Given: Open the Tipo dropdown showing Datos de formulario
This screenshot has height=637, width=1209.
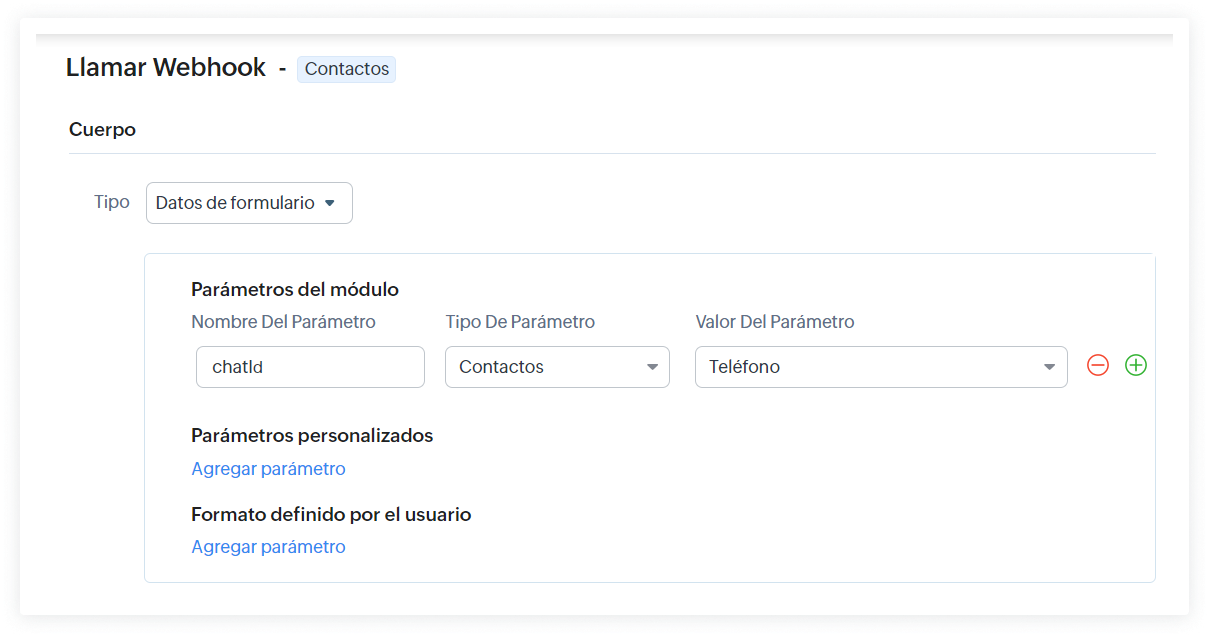Looking at the screenshot, I should [249, 203].
